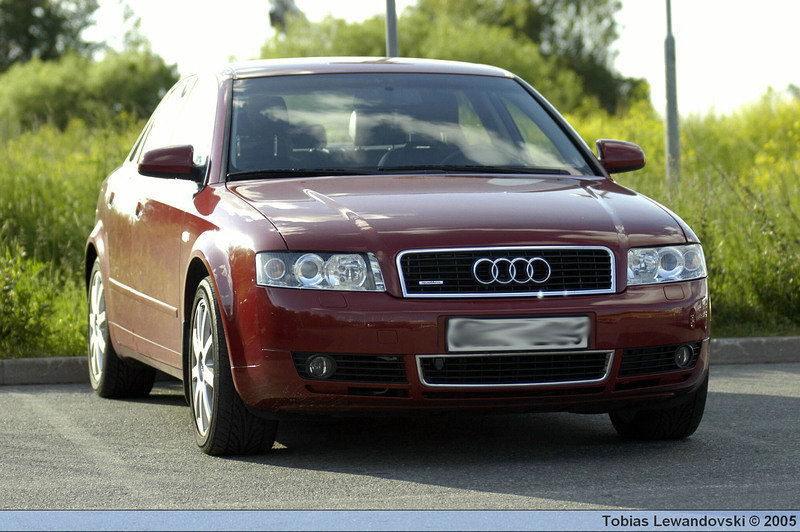This screenshot has height=532, width=800.
Task: Click the lower center air intake grille
Action: tap(514, 369)
